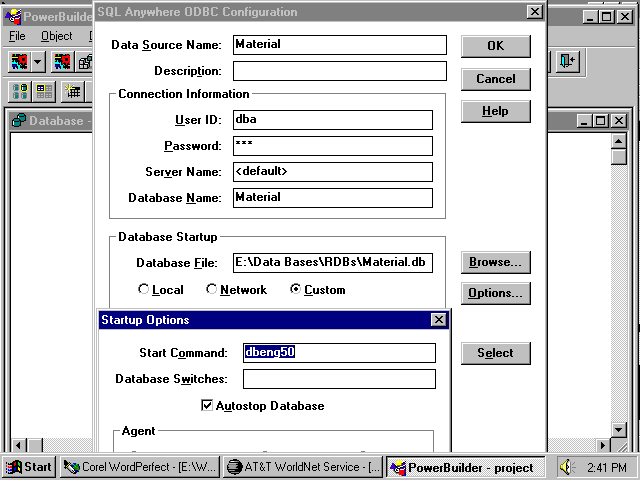Click the Database Switches input field
640x480 pixels.
coord(339,379)
